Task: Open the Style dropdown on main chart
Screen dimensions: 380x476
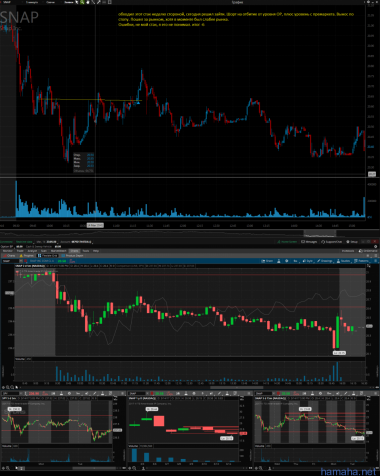Action: point(308,261)
